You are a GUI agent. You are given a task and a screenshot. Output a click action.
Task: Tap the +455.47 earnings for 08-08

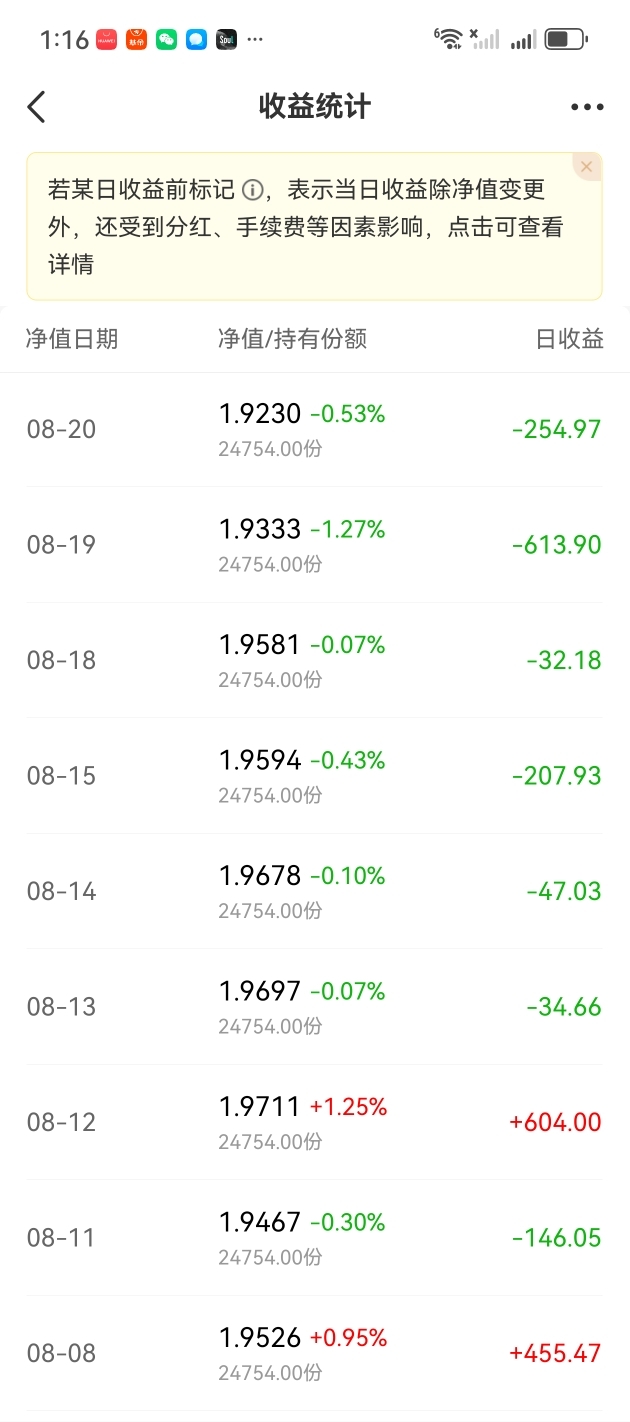555,1353
